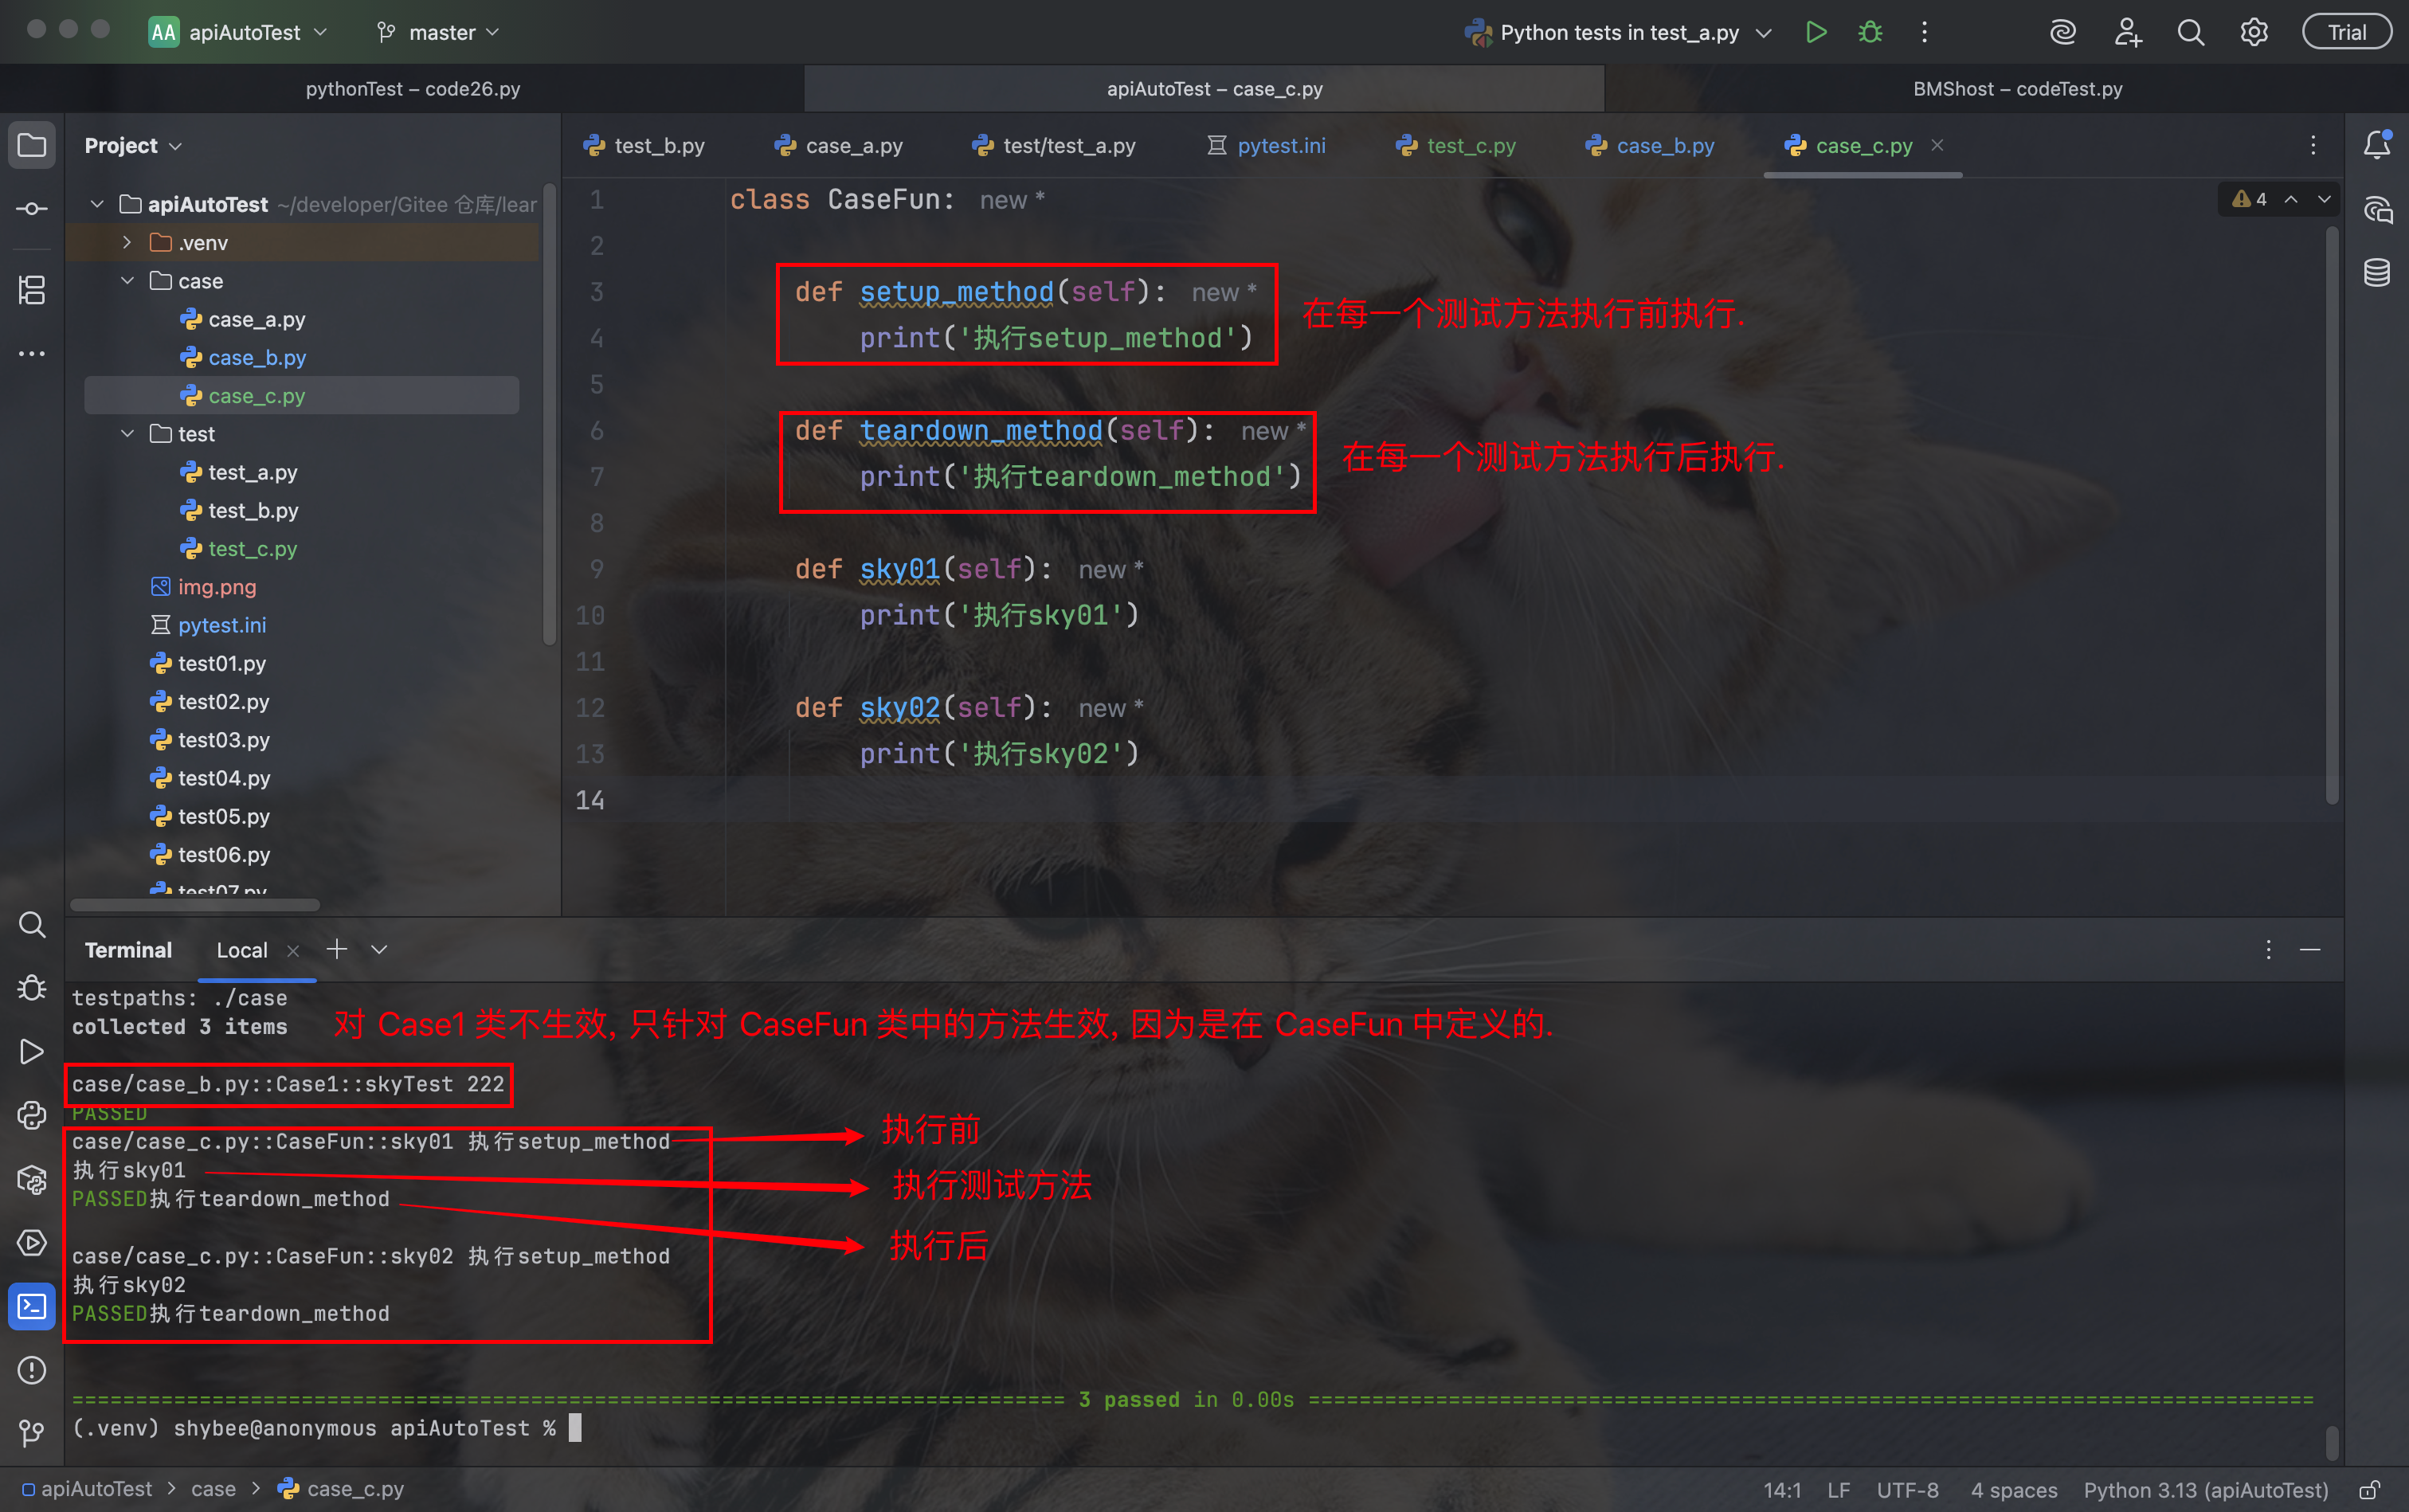Toggle the Terminal tool window button

coord(32,1306)
